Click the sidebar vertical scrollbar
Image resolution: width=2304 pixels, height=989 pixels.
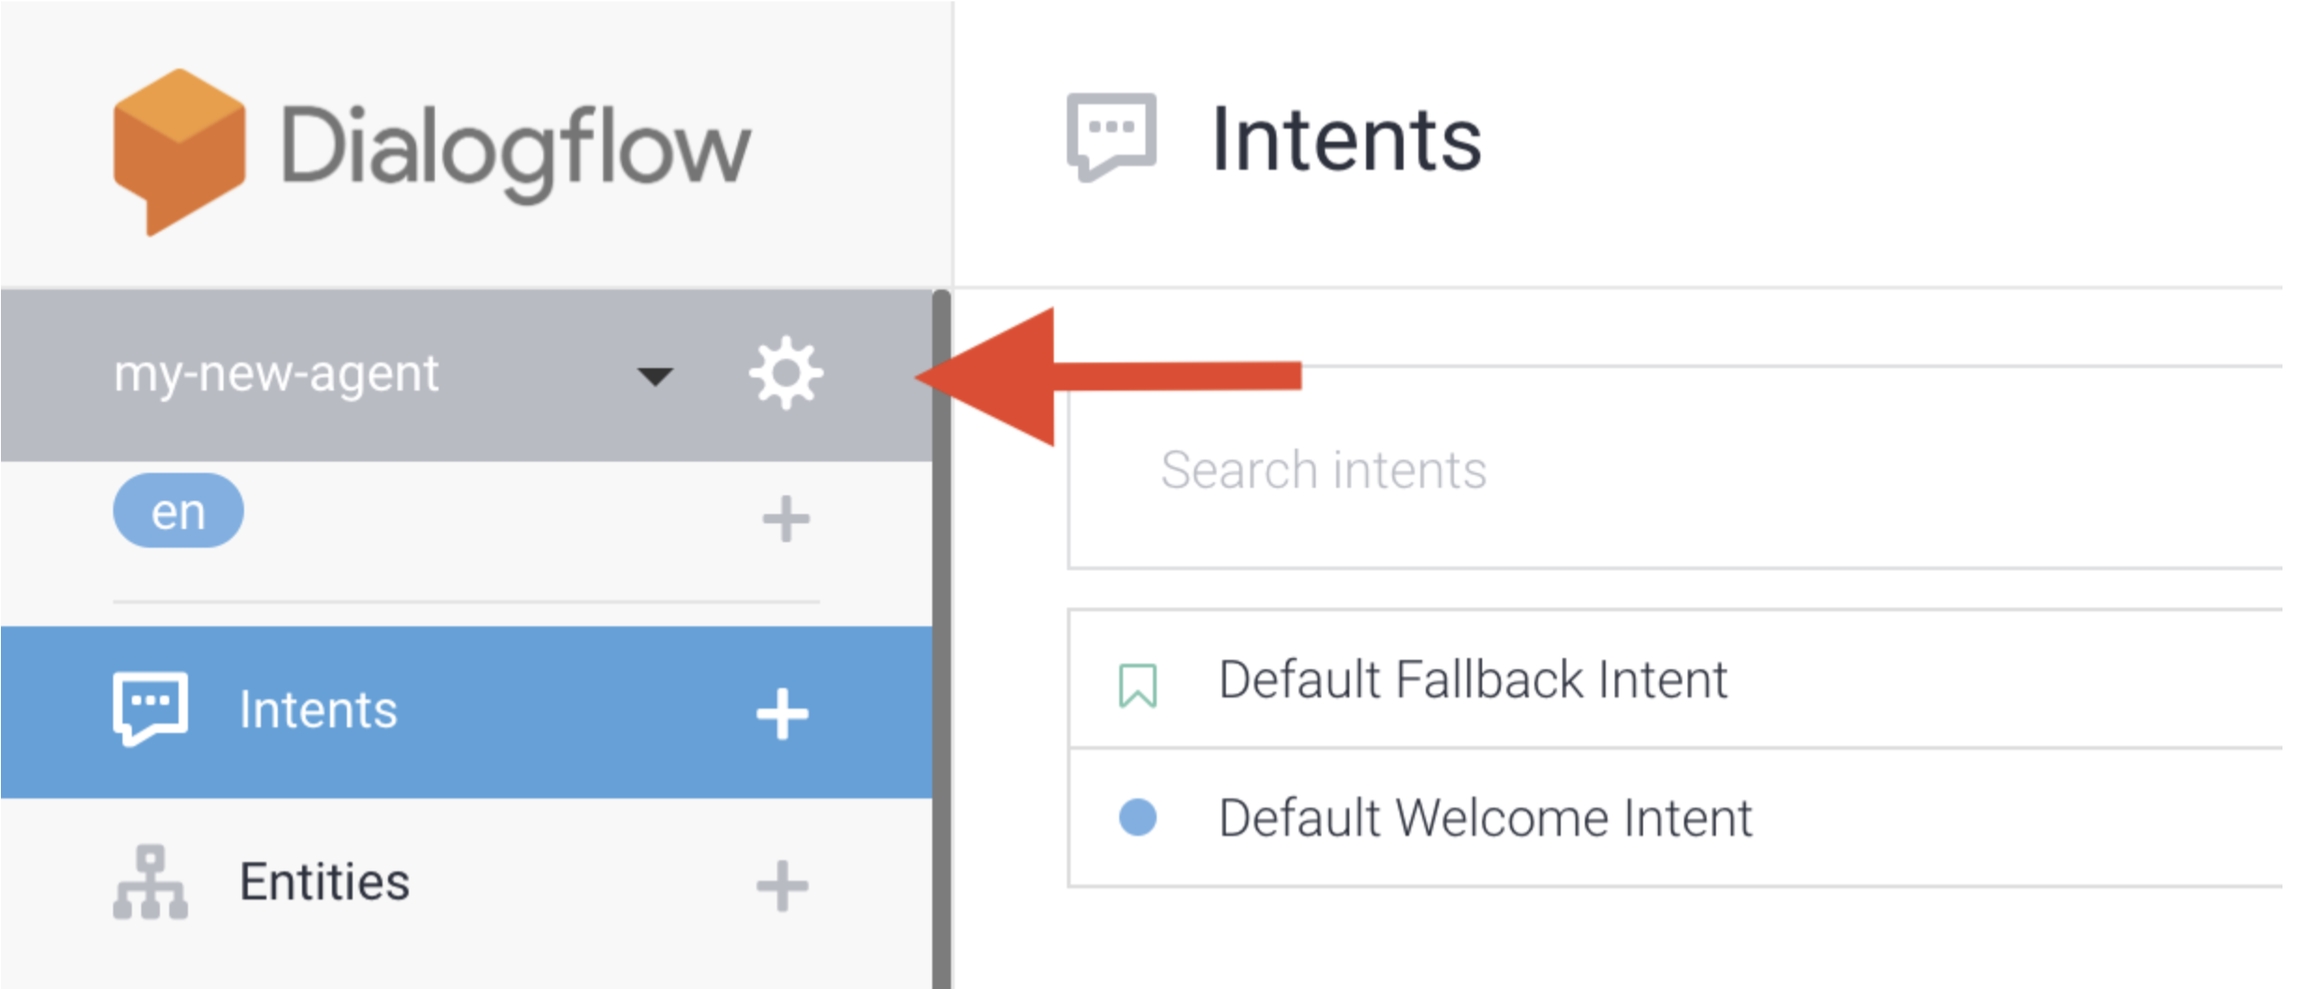click(x=941, y=640)
